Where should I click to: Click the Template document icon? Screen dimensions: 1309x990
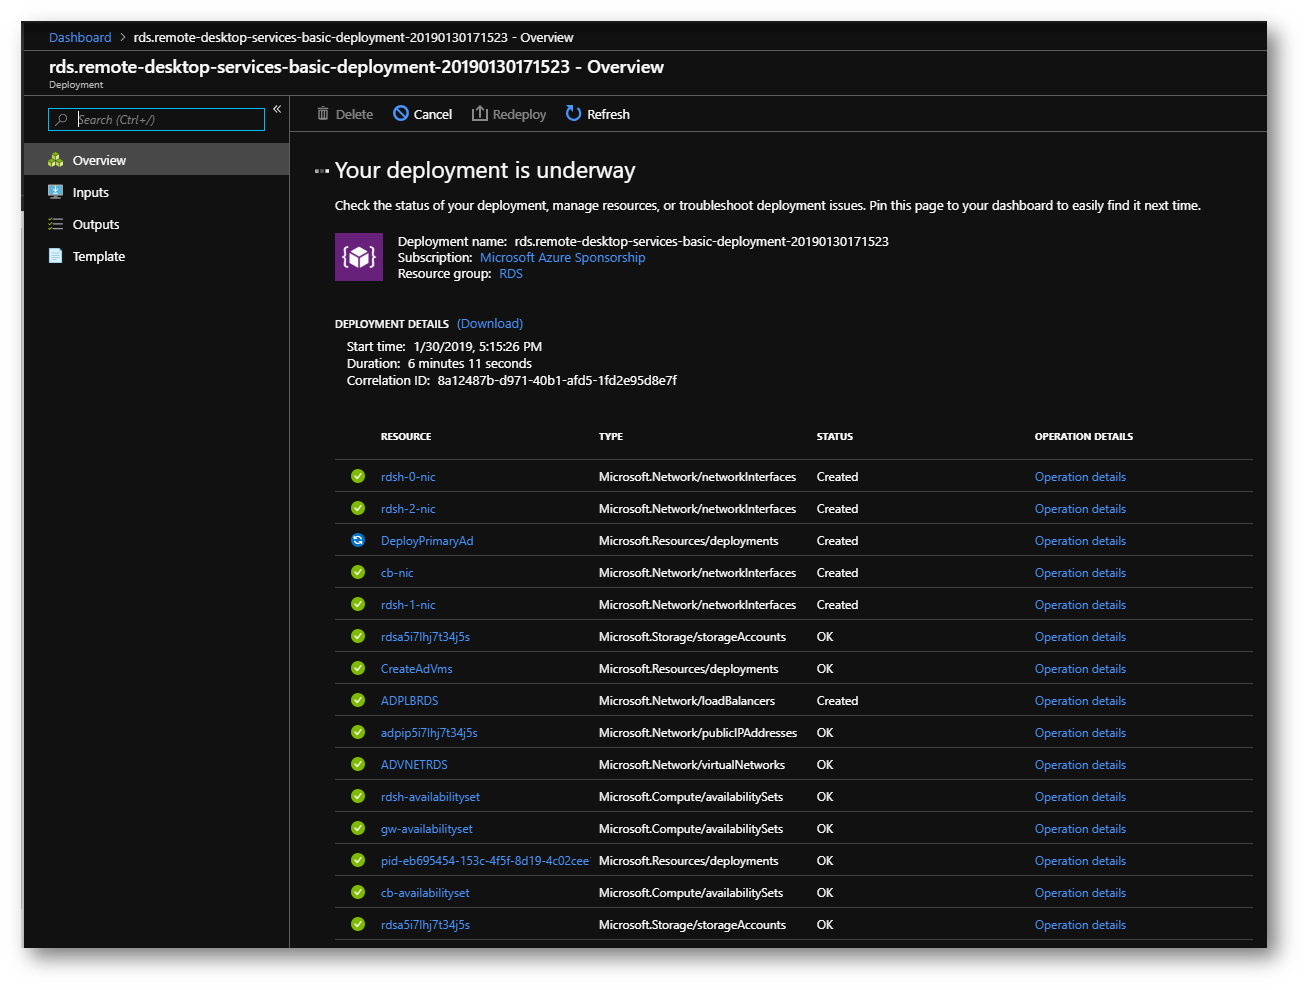pyautogui.click(x=55, y=256)
